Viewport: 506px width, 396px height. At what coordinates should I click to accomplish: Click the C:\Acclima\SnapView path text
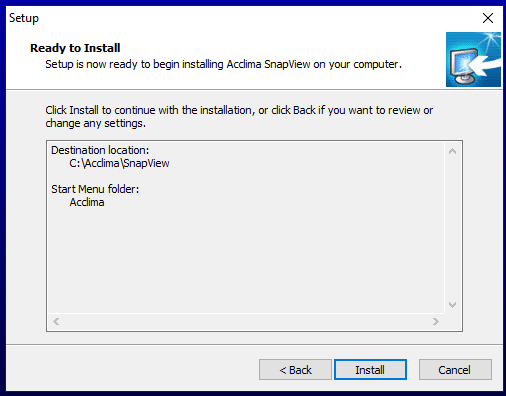click(119, 163)
